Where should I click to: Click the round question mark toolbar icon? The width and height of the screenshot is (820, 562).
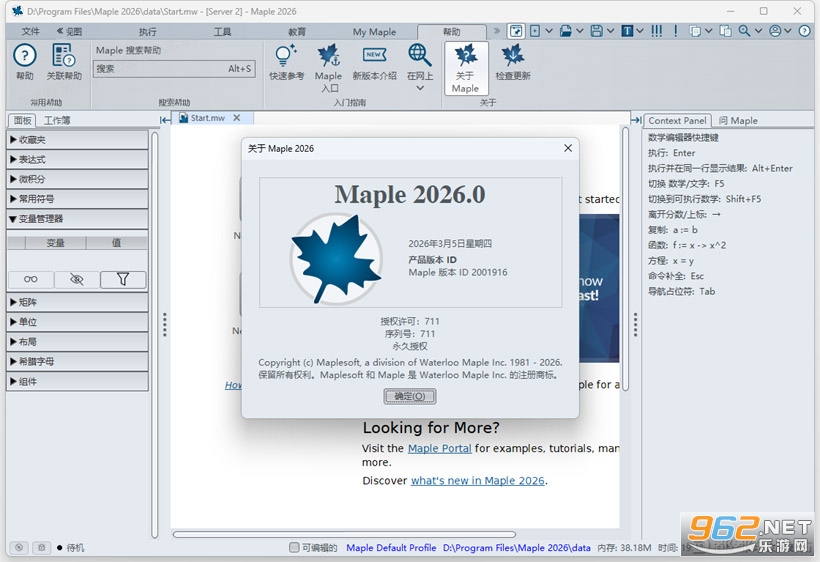[804, 31]
